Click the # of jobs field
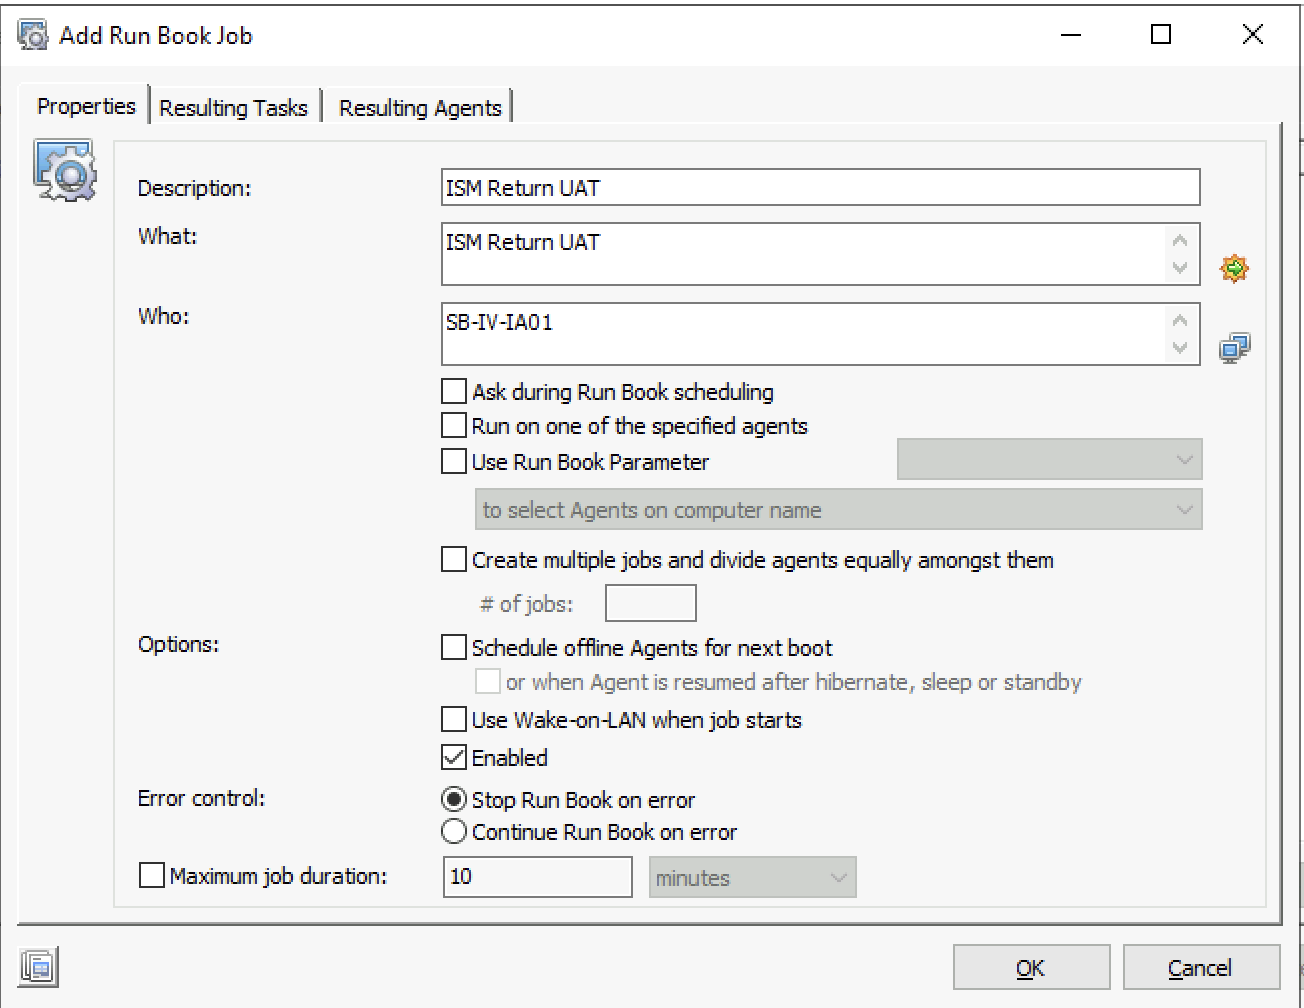This screenshot has width=1304, height=1008. click(651, 603)
